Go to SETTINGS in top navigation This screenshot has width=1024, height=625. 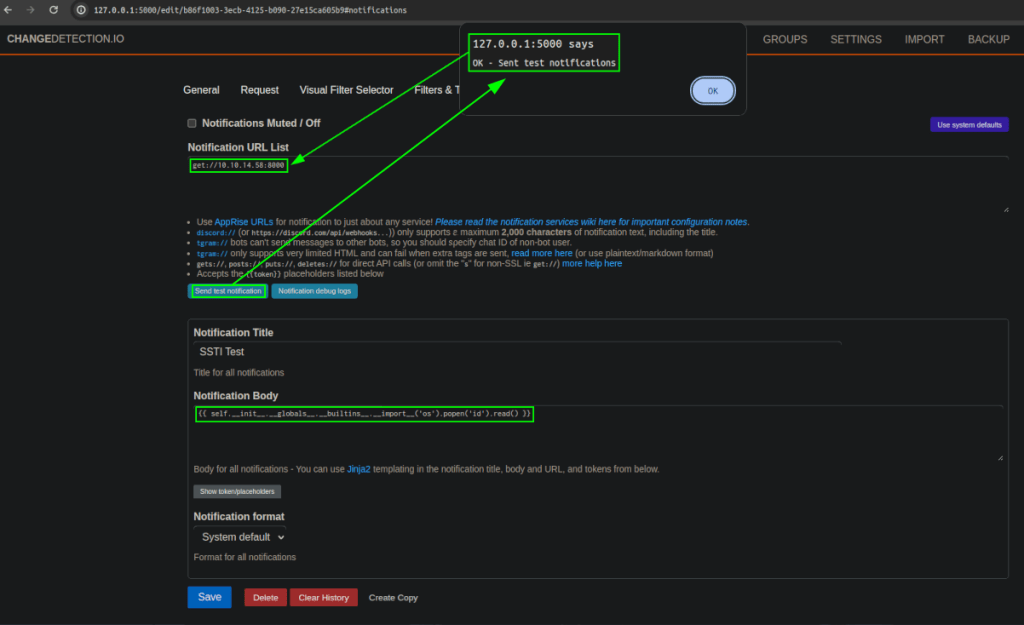(856, 40)
